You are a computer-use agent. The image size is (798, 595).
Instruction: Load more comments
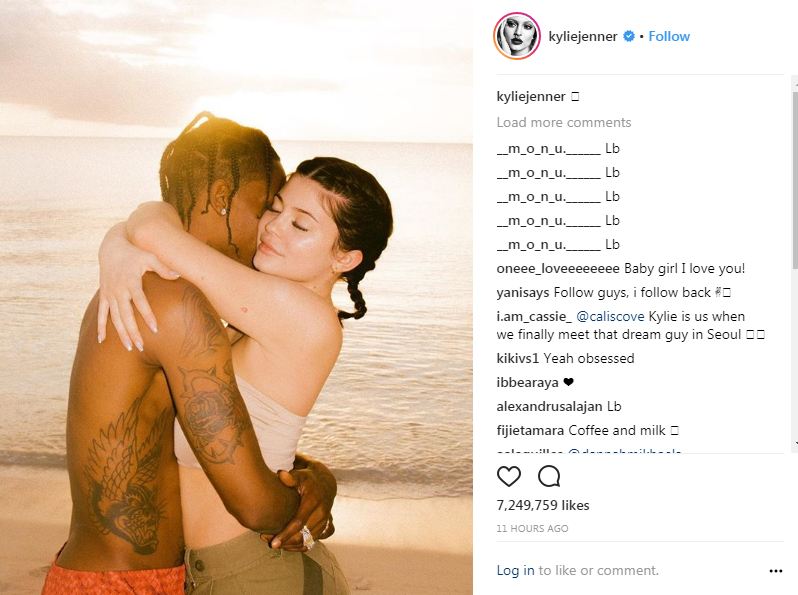pyautogui.click(x=563, y=122)
